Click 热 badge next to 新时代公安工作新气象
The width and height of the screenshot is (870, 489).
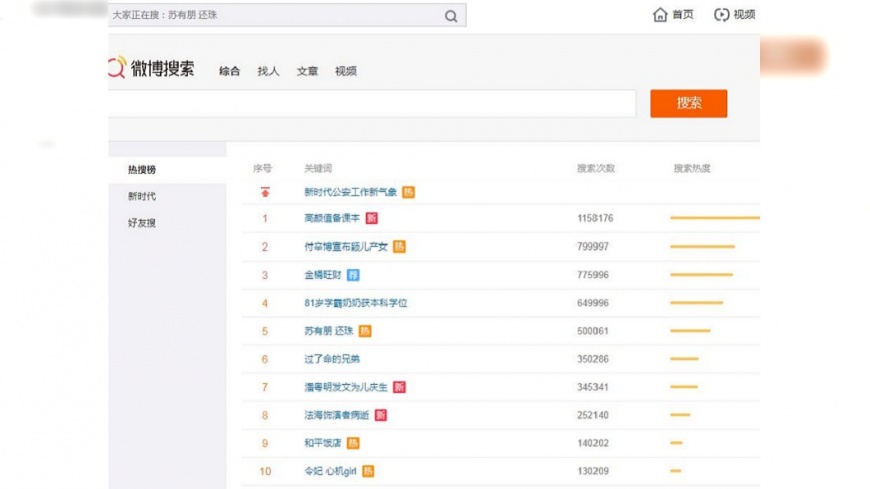(x=408, y=192)
